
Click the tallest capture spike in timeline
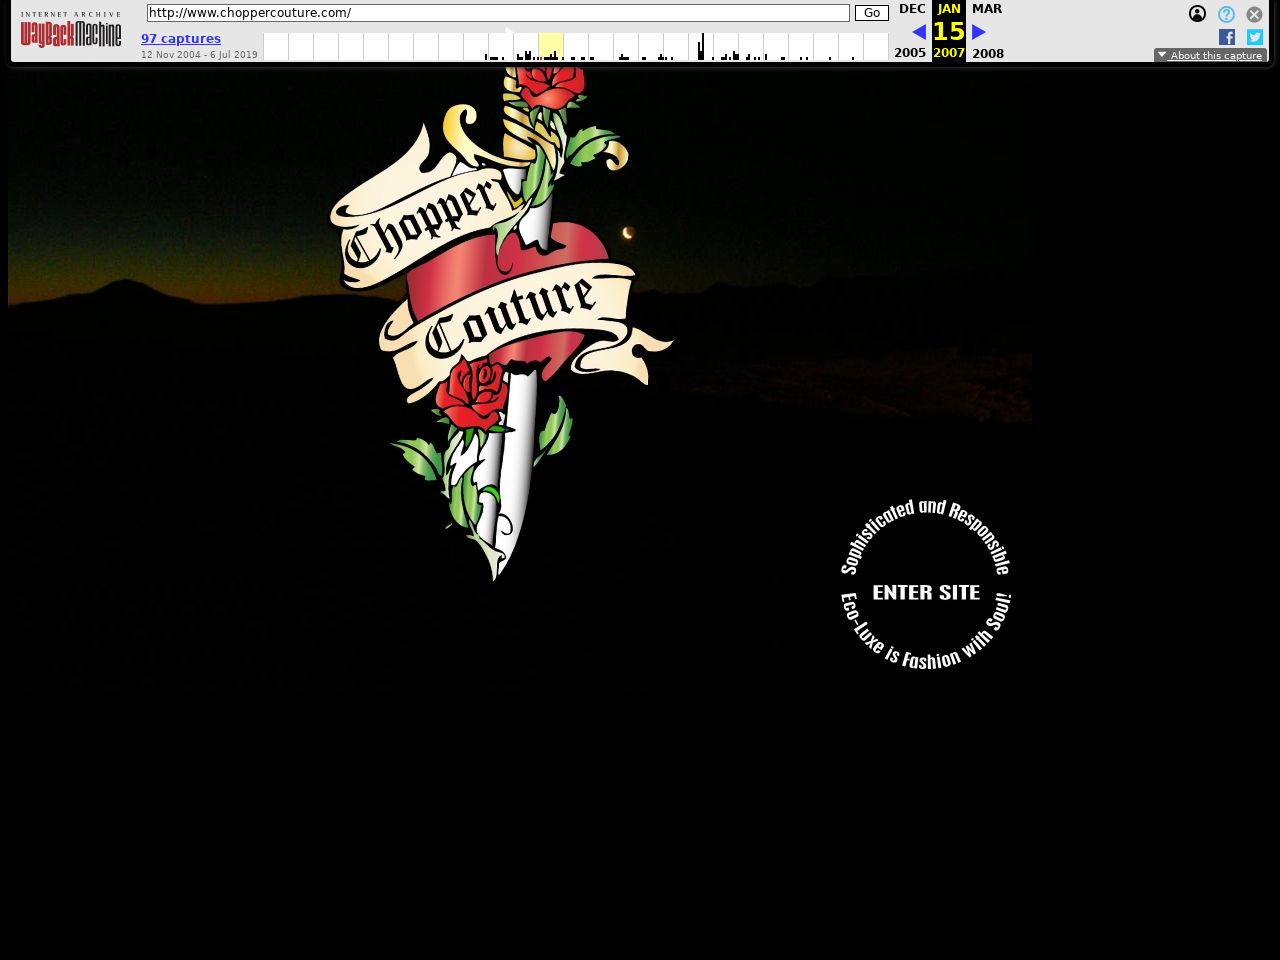point(702,46)
